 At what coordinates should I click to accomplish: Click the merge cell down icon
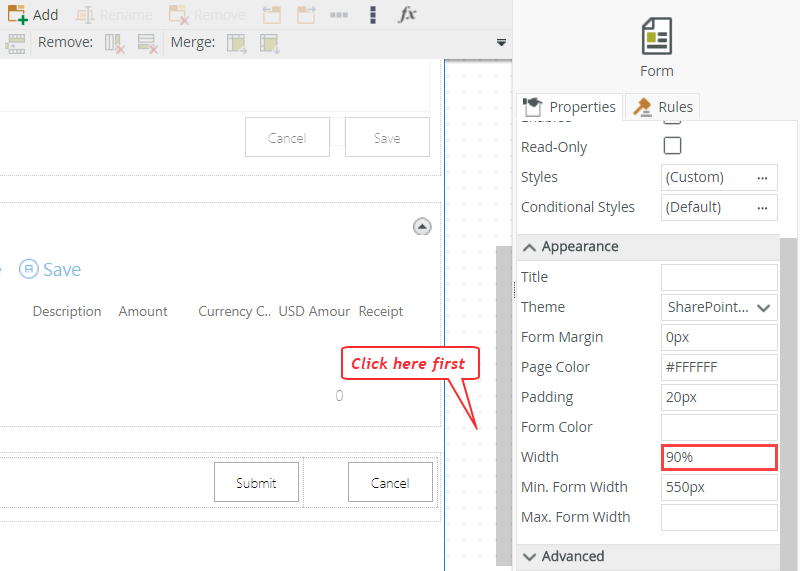(269, 44)
